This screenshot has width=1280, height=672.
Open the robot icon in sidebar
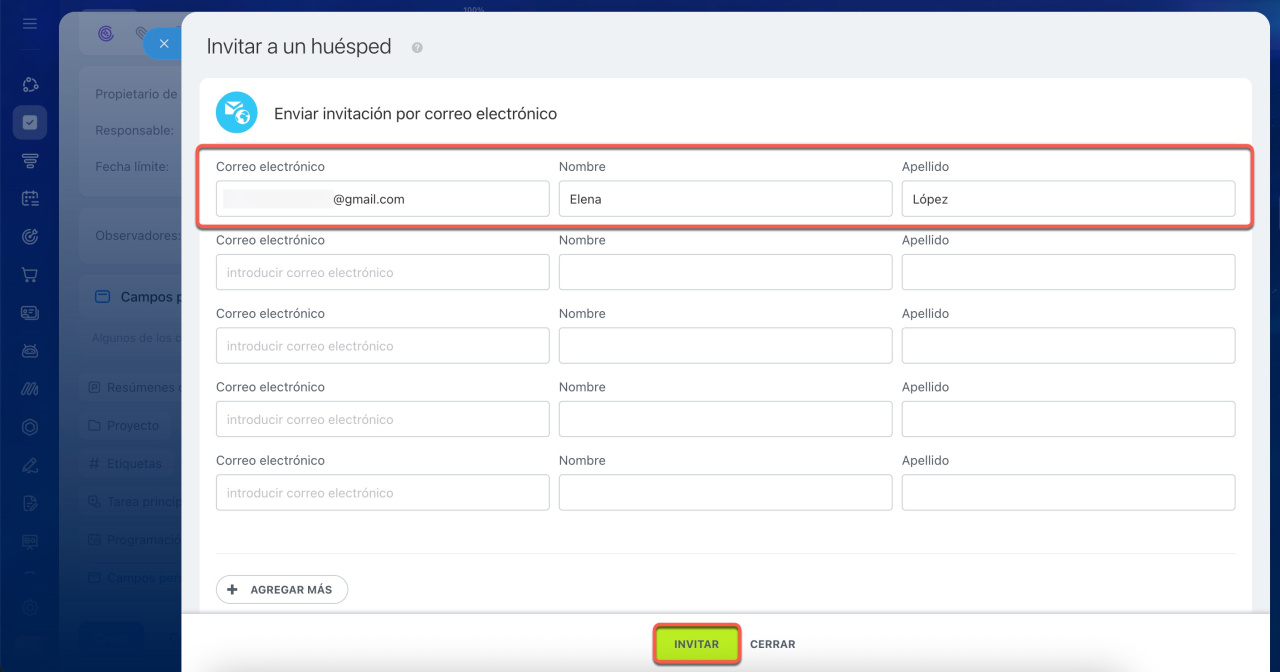[30, 350]
